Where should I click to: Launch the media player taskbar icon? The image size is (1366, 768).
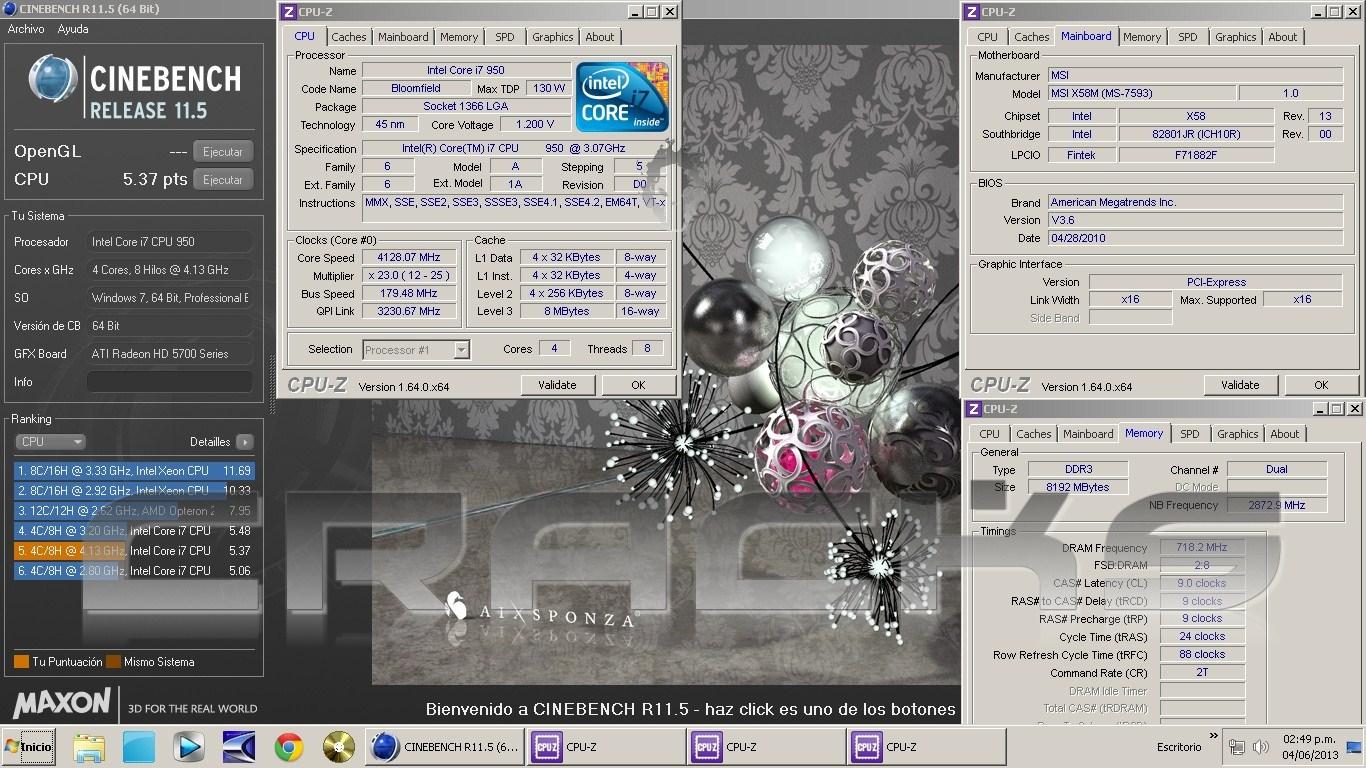click(188, 747)
